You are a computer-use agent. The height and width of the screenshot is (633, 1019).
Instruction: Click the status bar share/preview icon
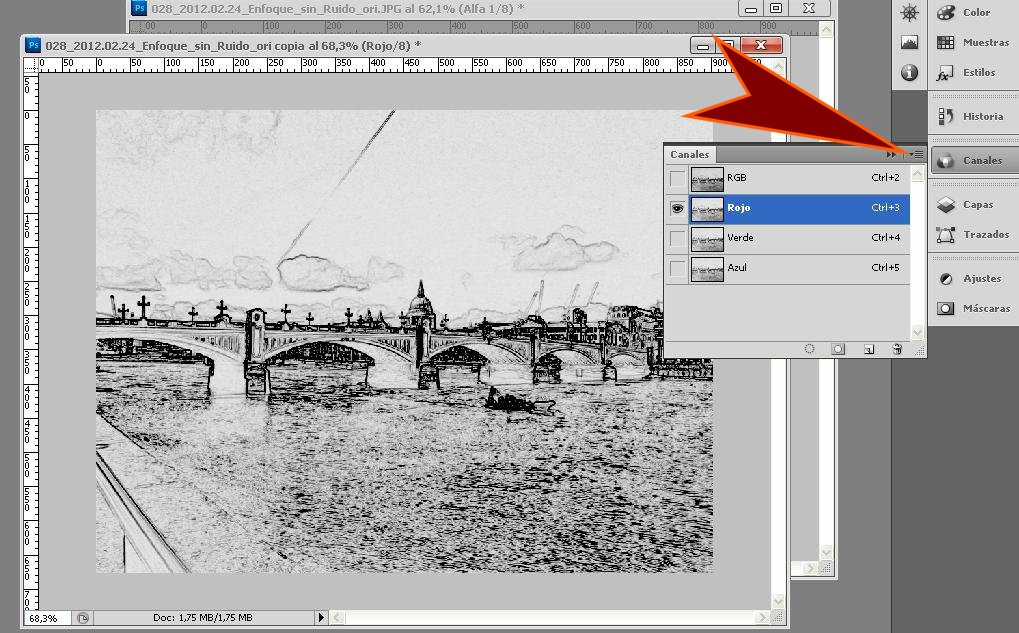tap(83, 618)
